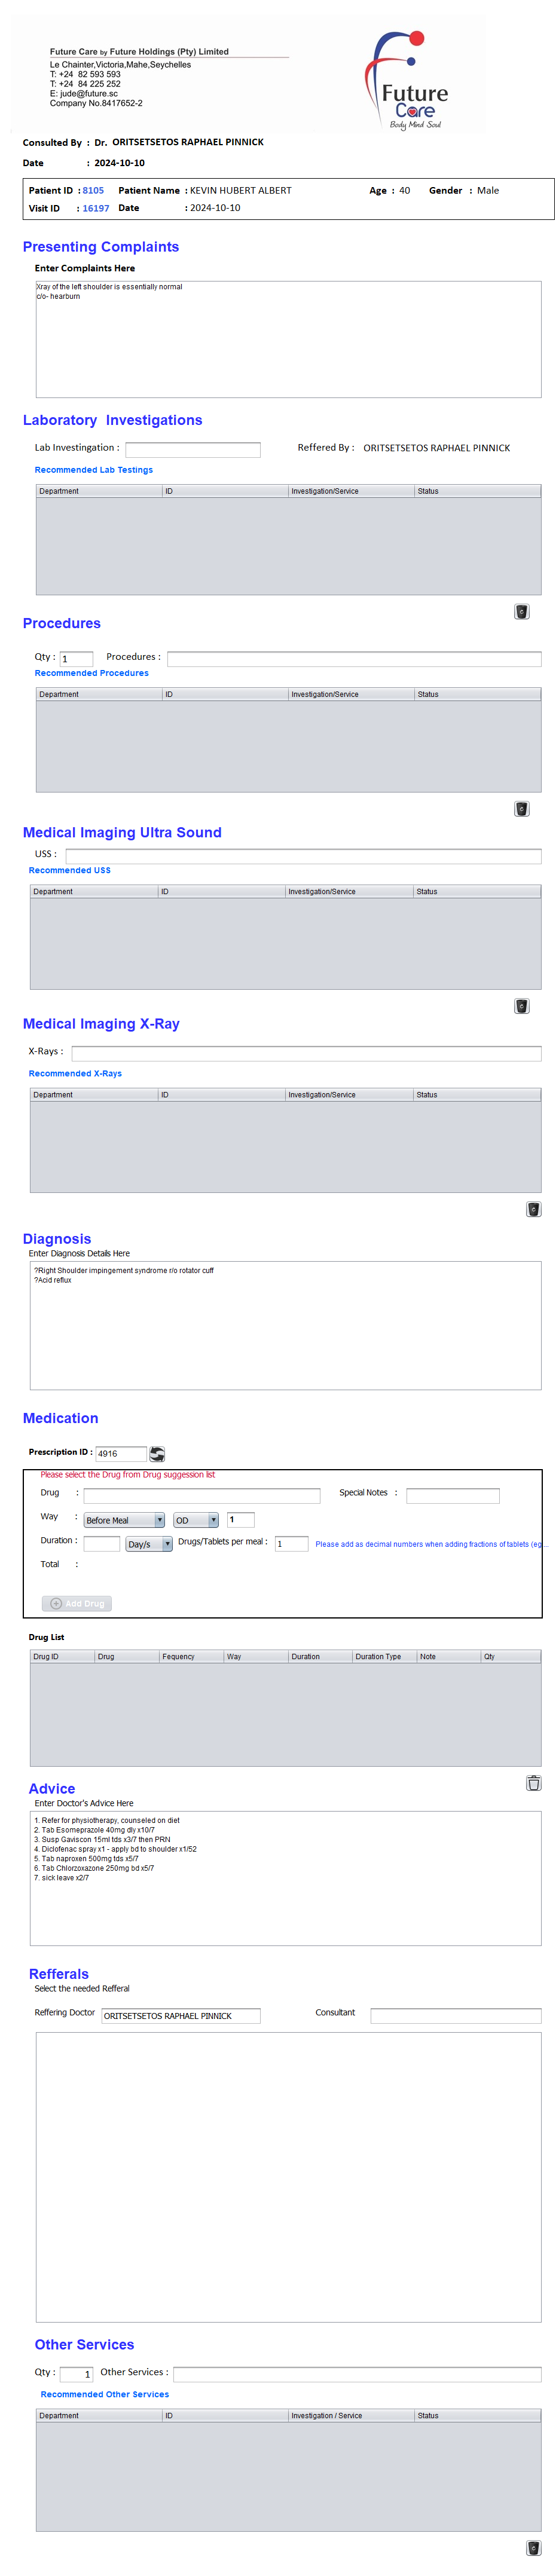Image resolution: width=556 pixels, height=2576 pixels.
Task: Click the Patient ID 8105 link
Action: tap(93, 190)
